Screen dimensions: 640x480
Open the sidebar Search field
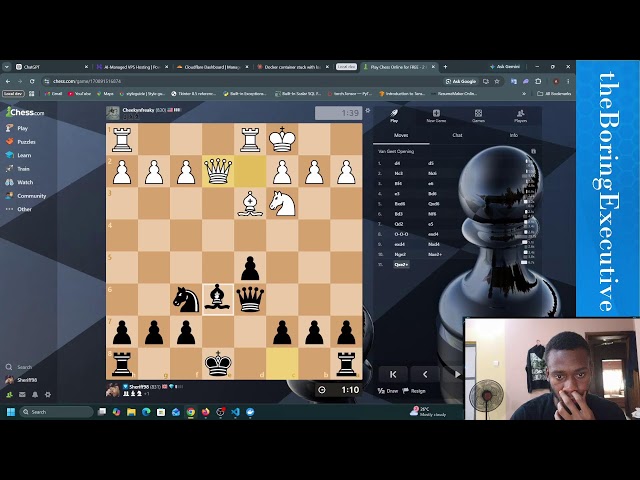click(x=20, y=367)
